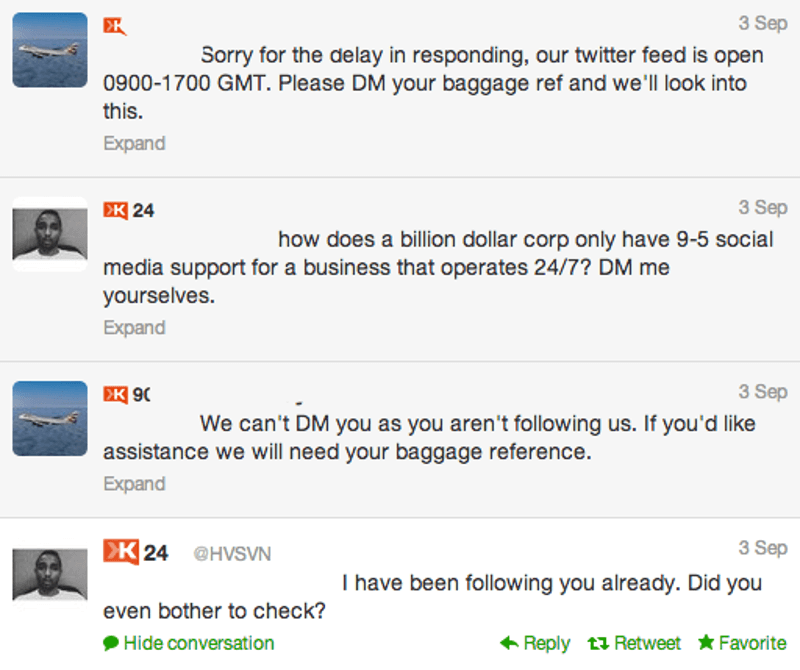Image resolution: width=800 pixels, height=670 pixels.
Task: Open the 3 Sep timestamp on the first tweet
Action: click(x=763, y=23)
